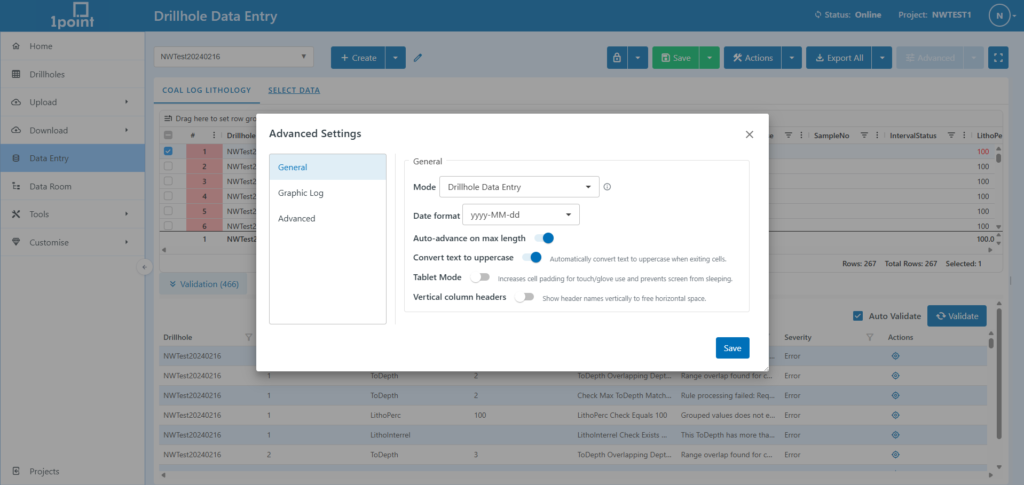Disable Convert text to uppercase toggle
The height and width of the screenshot is (485, 1024).
coord(531,258)
